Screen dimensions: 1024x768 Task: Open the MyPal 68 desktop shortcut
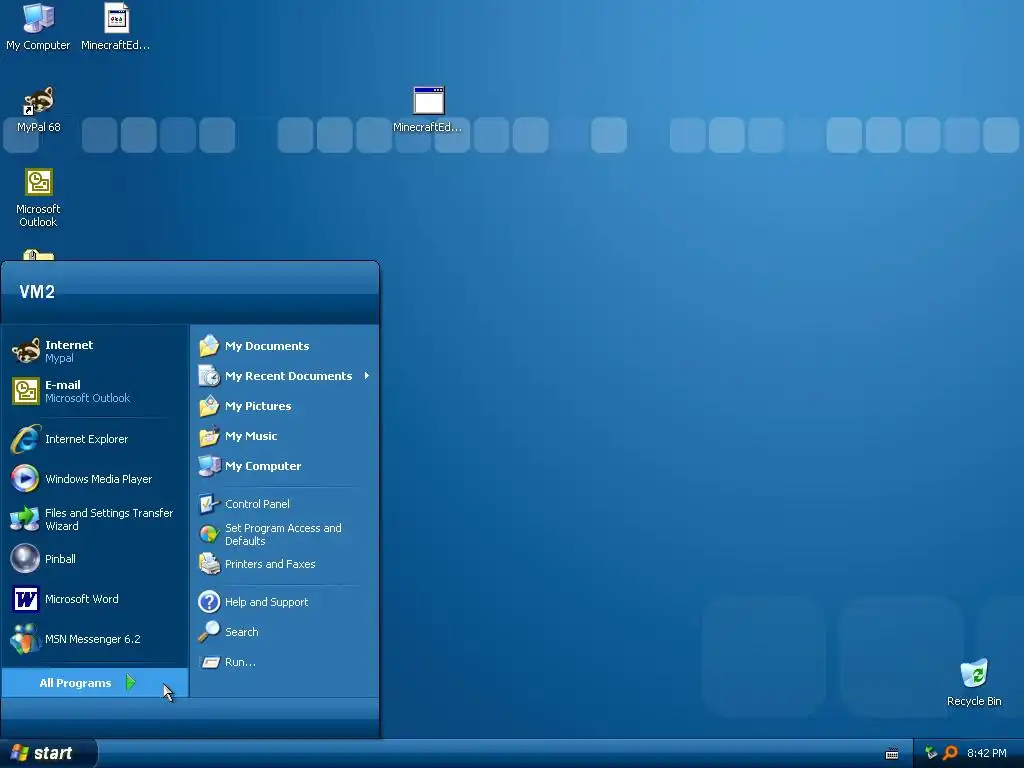click(x=38, y=108)
